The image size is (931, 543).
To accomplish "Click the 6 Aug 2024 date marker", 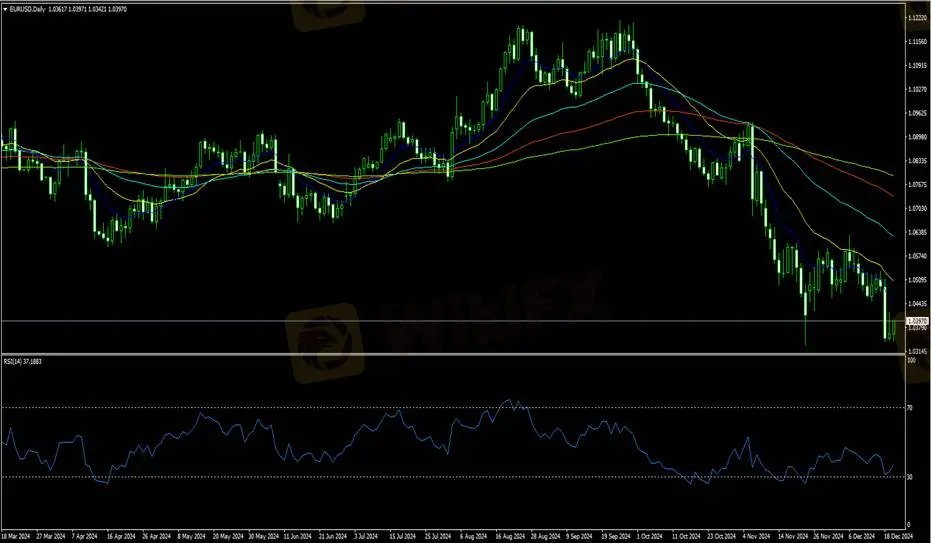I will pyautogui.click(x=473, y=535).
